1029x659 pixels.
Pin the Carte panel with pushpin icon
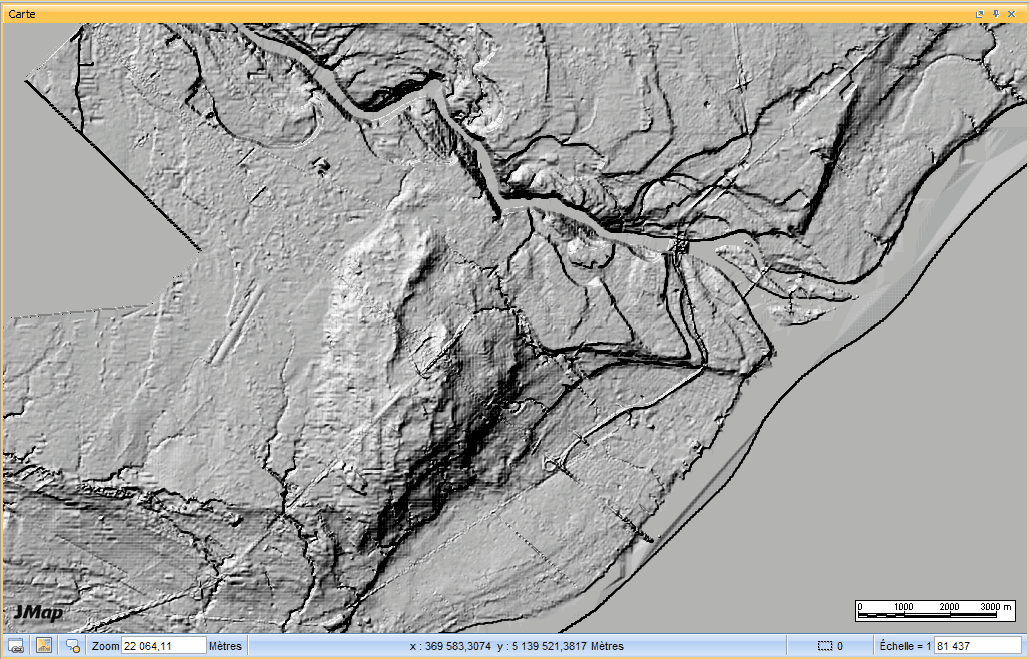(996, 14)
